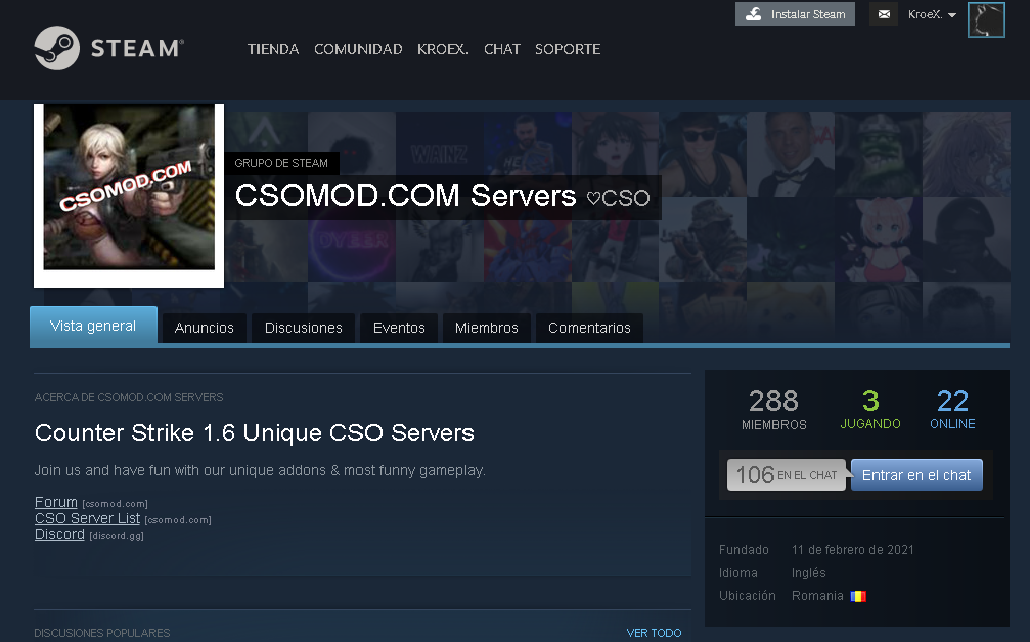Click the Romania flag icon
This screenshot has width=1030, height=642.
click(858, 596)
